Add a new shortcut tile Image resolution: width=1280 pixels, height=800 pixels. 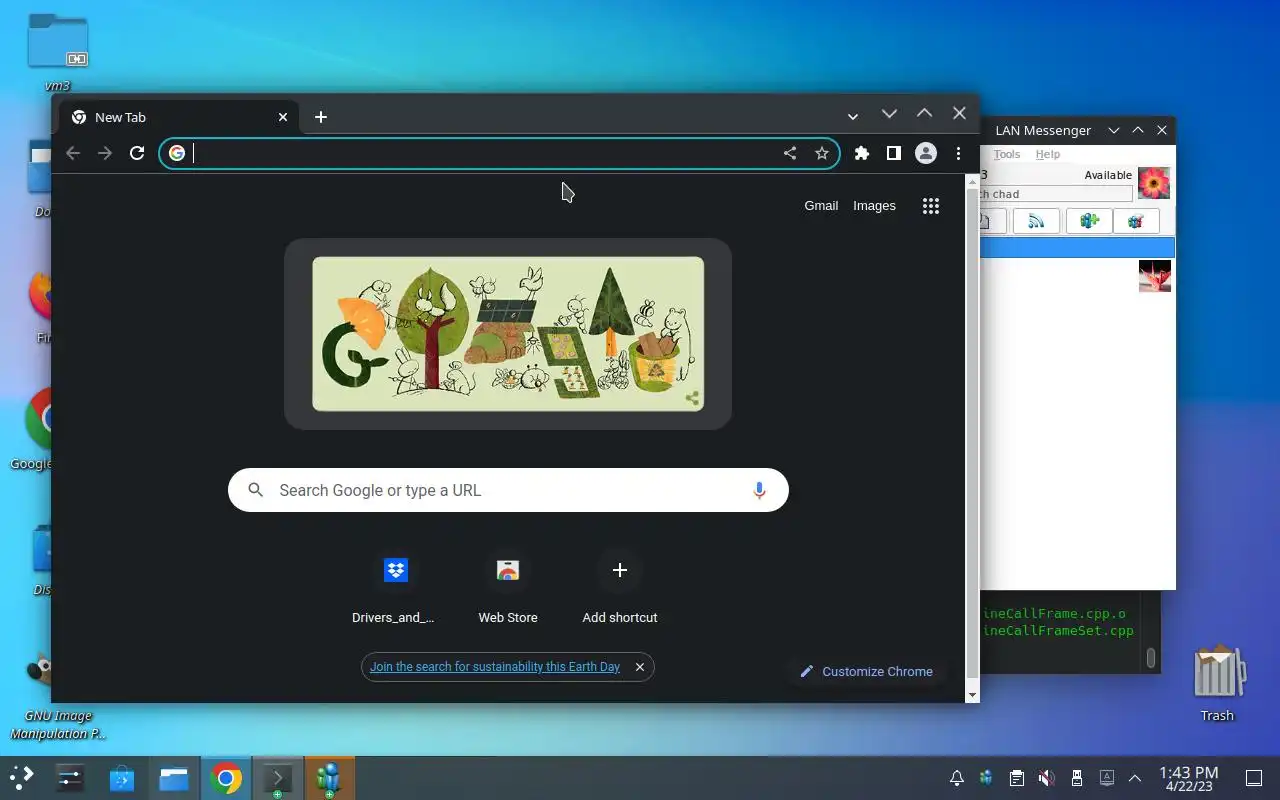620,588
